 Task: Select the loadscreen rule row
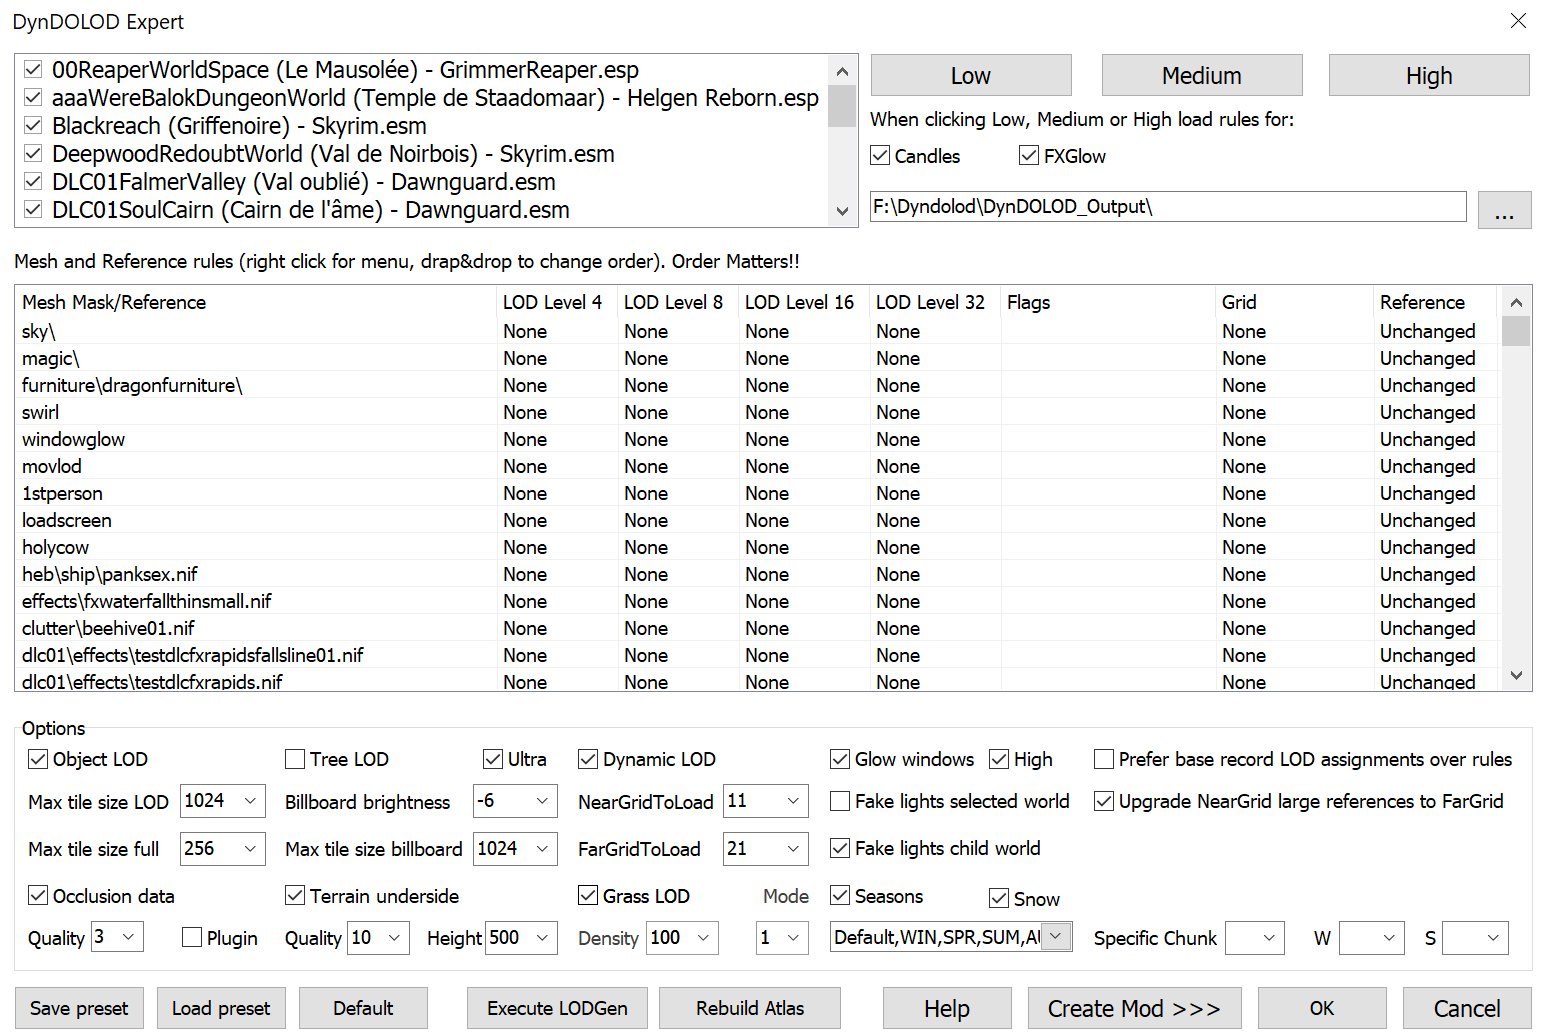coord(758,520)
